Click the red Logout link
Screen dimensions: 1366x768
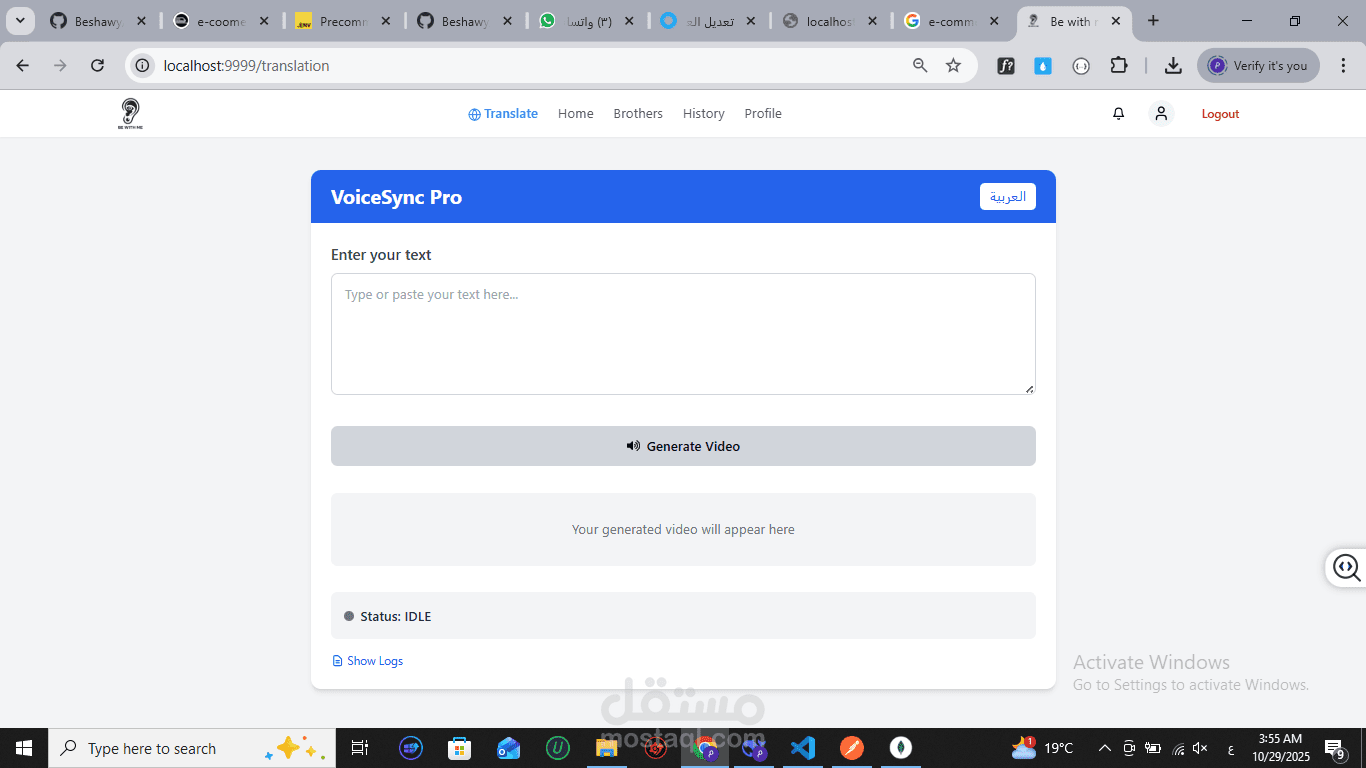click(1220, 114)
